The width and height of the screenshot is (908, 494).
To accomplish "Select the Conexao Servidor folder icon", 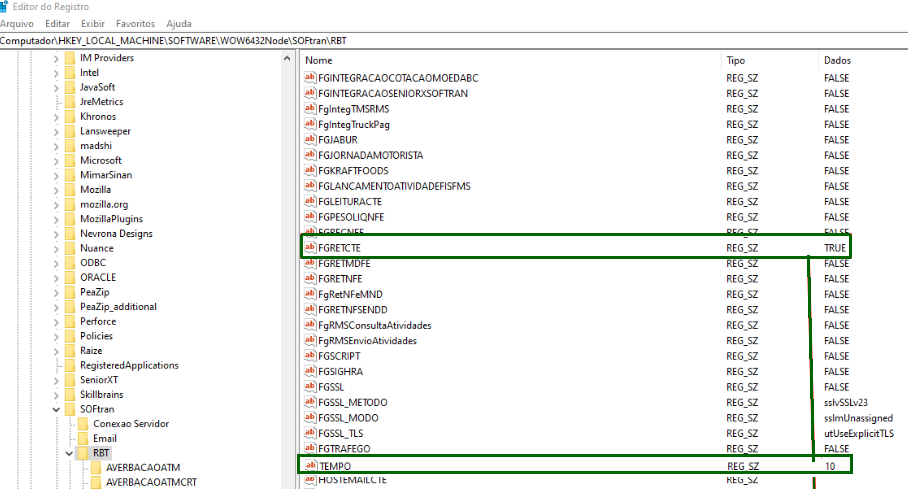I will 83,424.
